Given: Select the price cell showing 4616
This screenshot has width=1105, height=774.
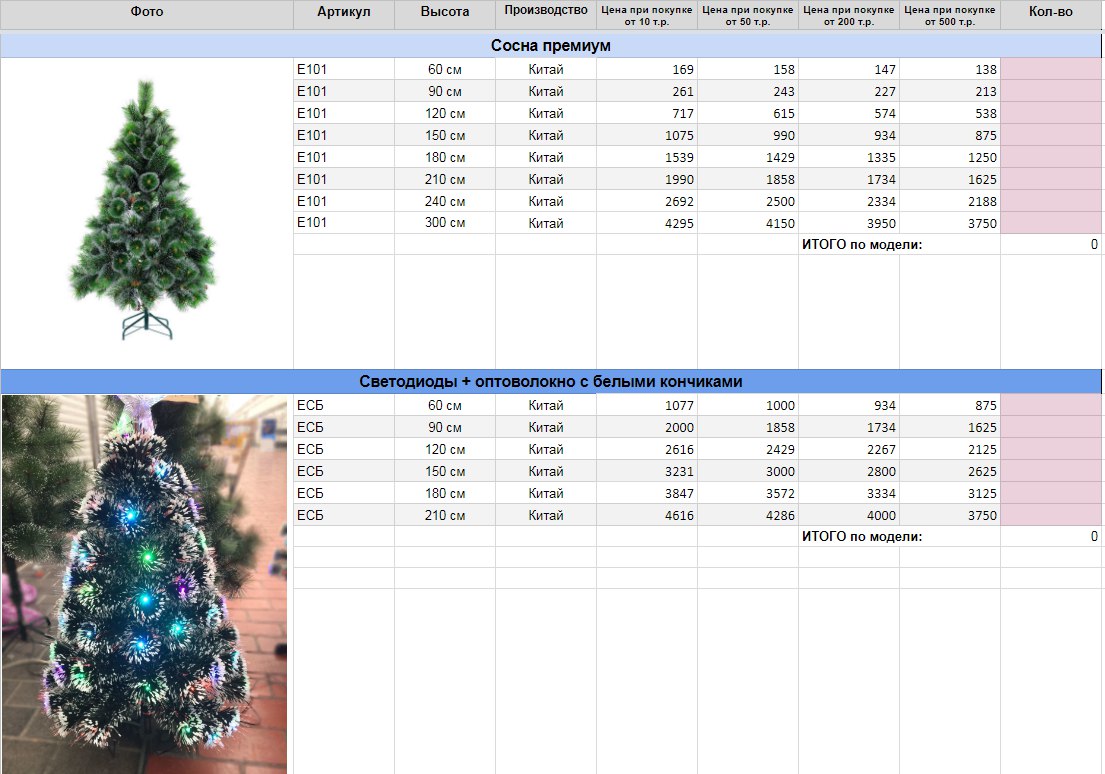Looking at the screenshot, I should pos(647,515).
